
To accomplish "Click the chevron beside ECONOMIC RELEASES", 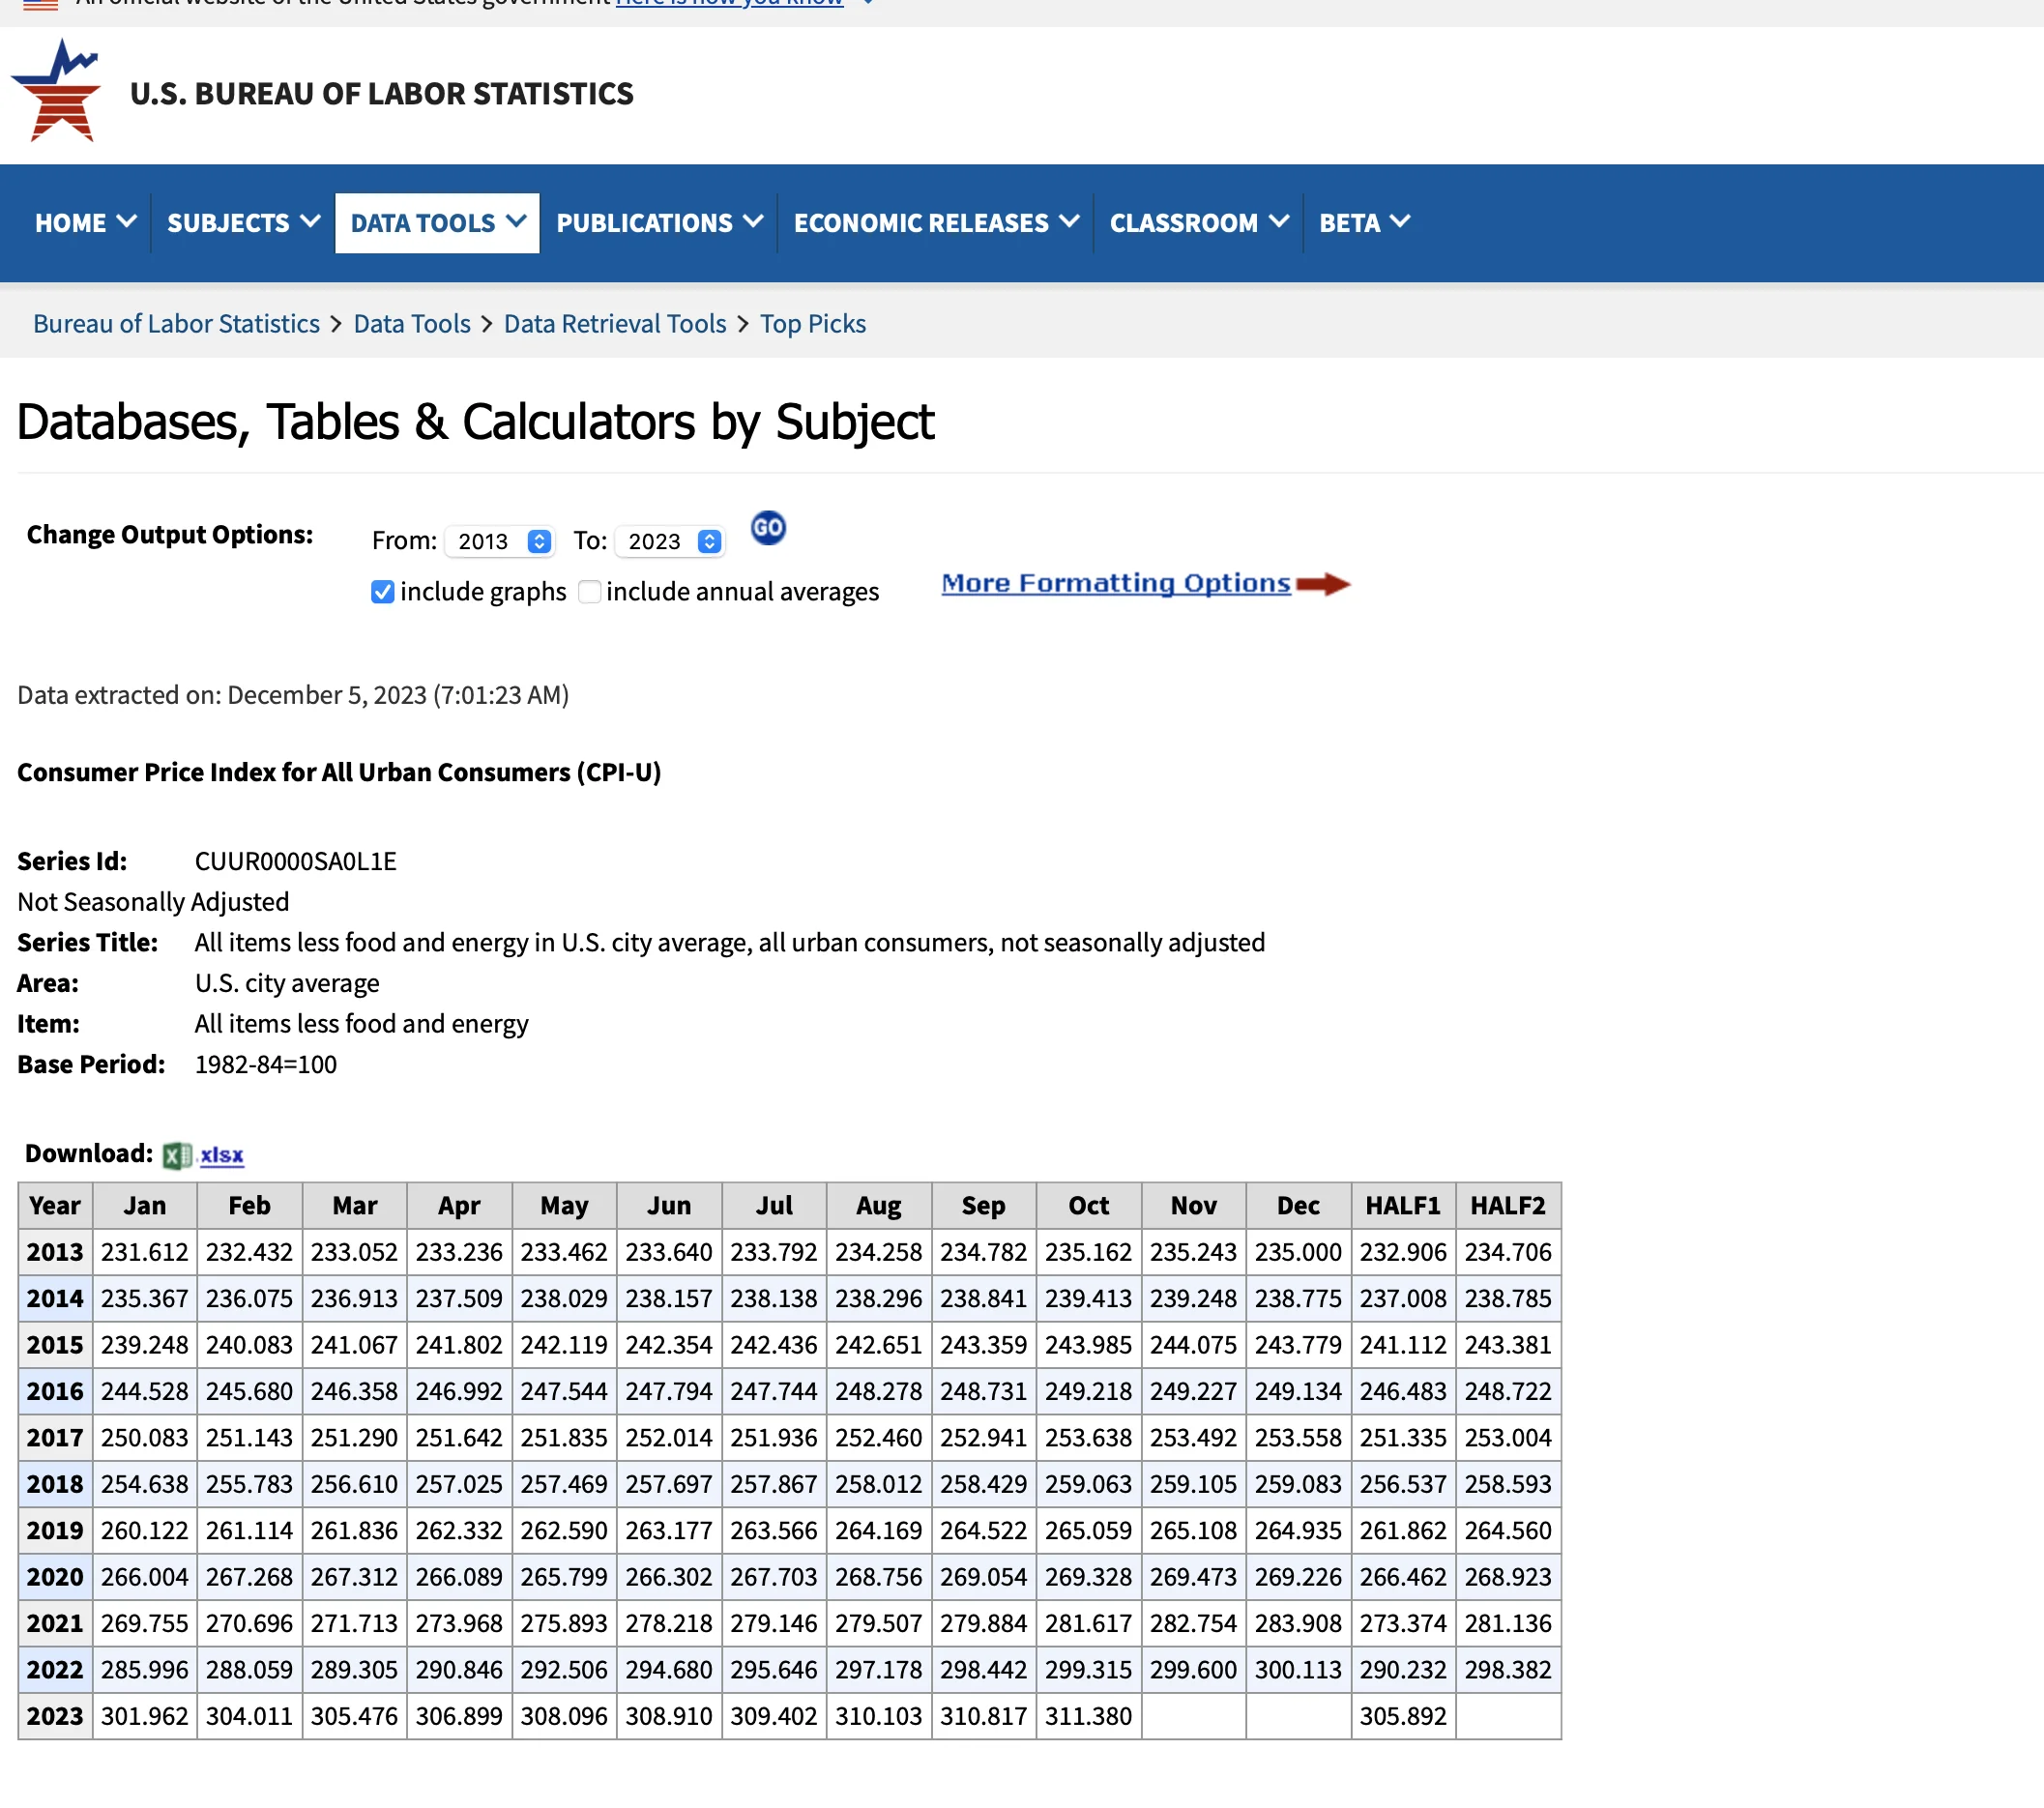I will (1069, 222).
